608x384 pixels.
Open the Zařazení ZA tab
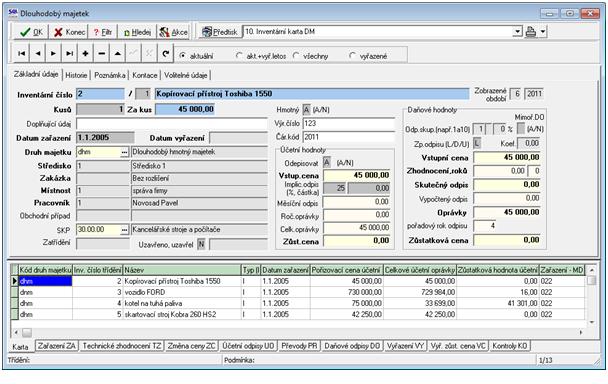point(57,346)
